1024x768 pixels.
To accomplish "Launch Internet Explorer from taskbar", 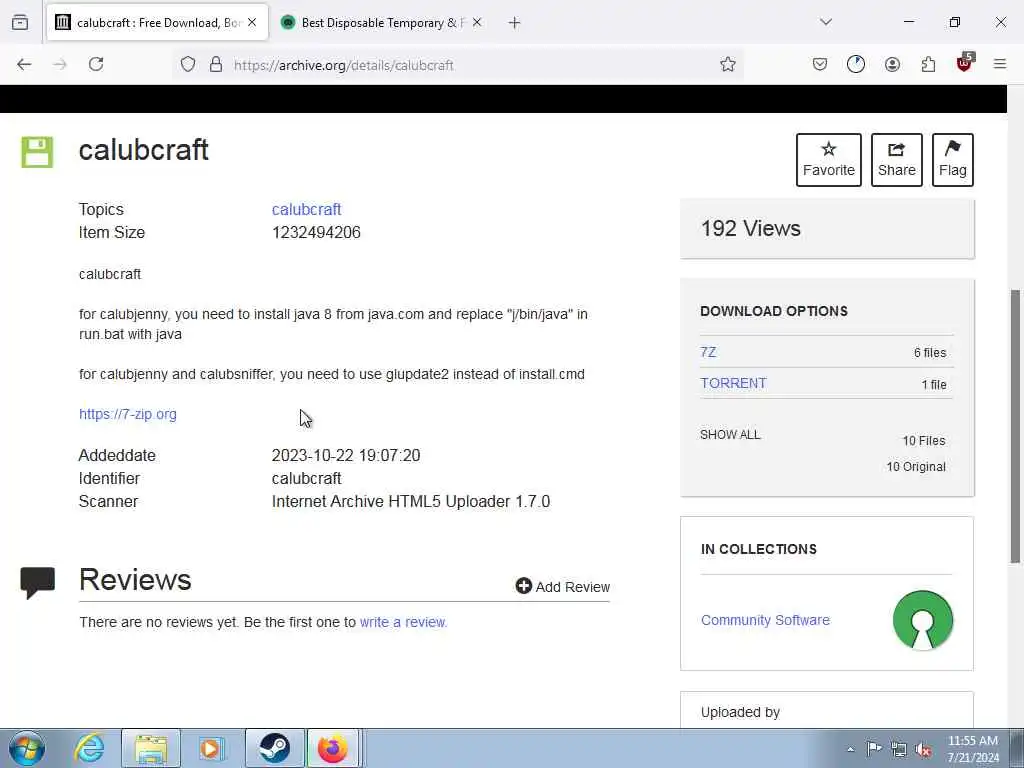I will coord(89,748).
